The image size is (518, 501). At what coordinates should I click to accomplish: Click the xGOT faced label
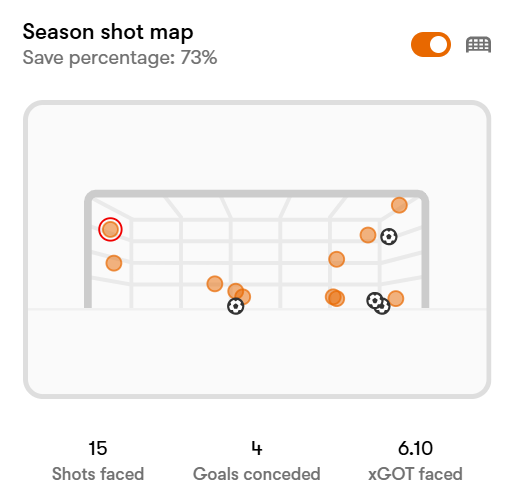point(415,474)
